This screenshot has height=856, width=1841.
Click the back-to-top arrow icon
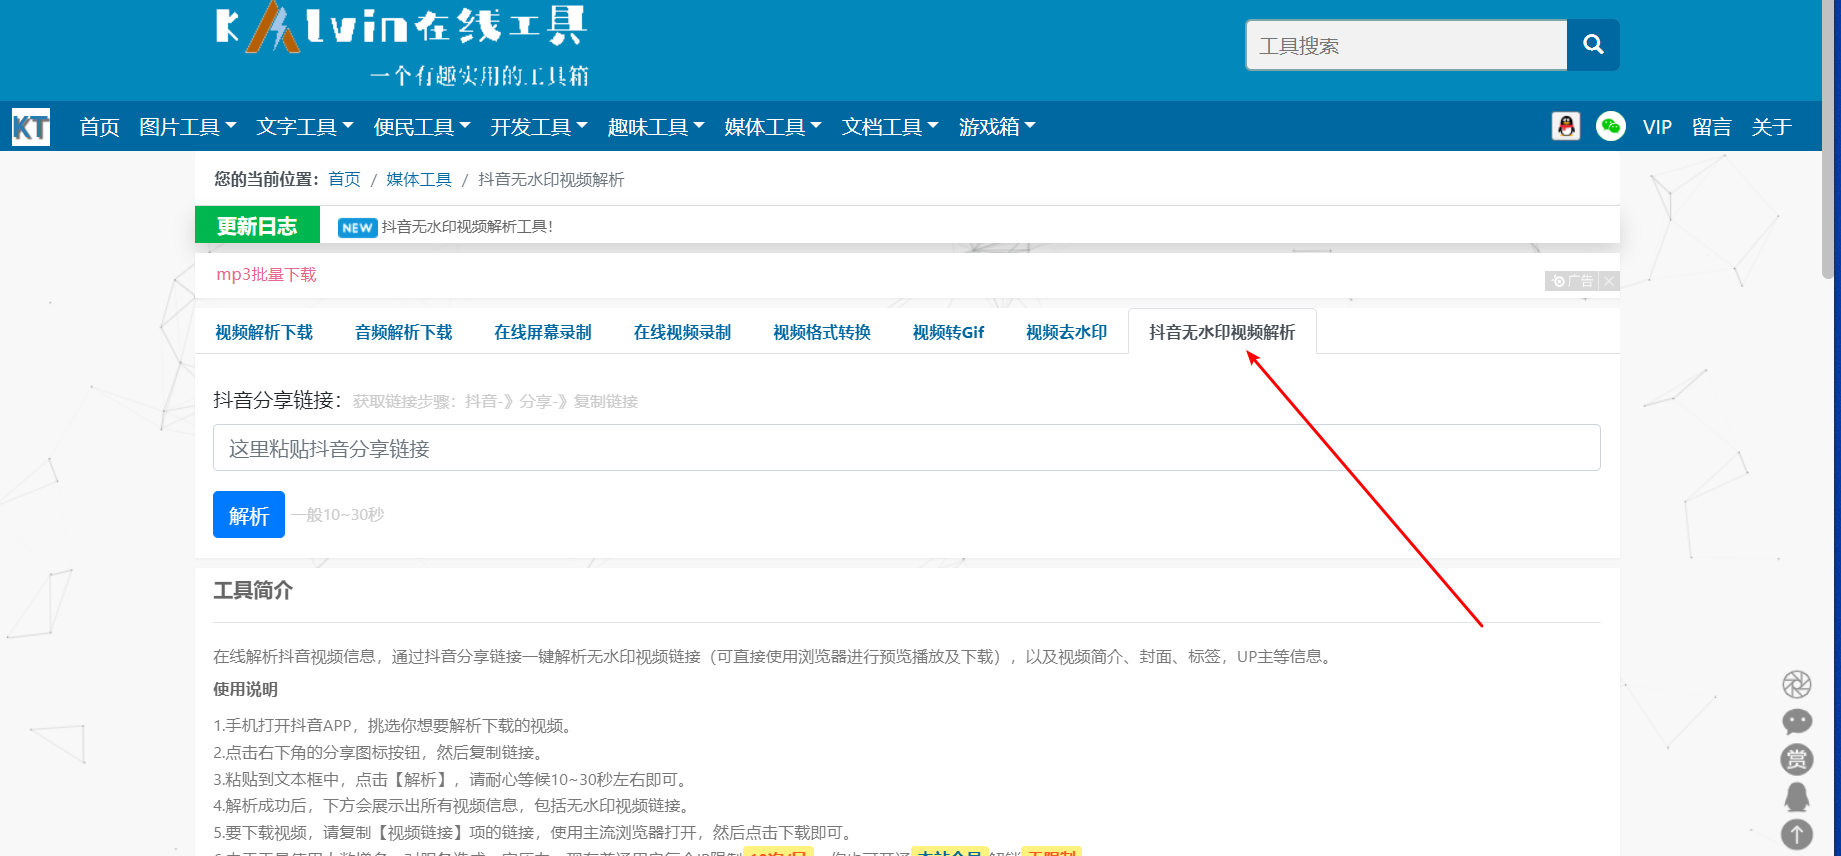[1796, 834]
